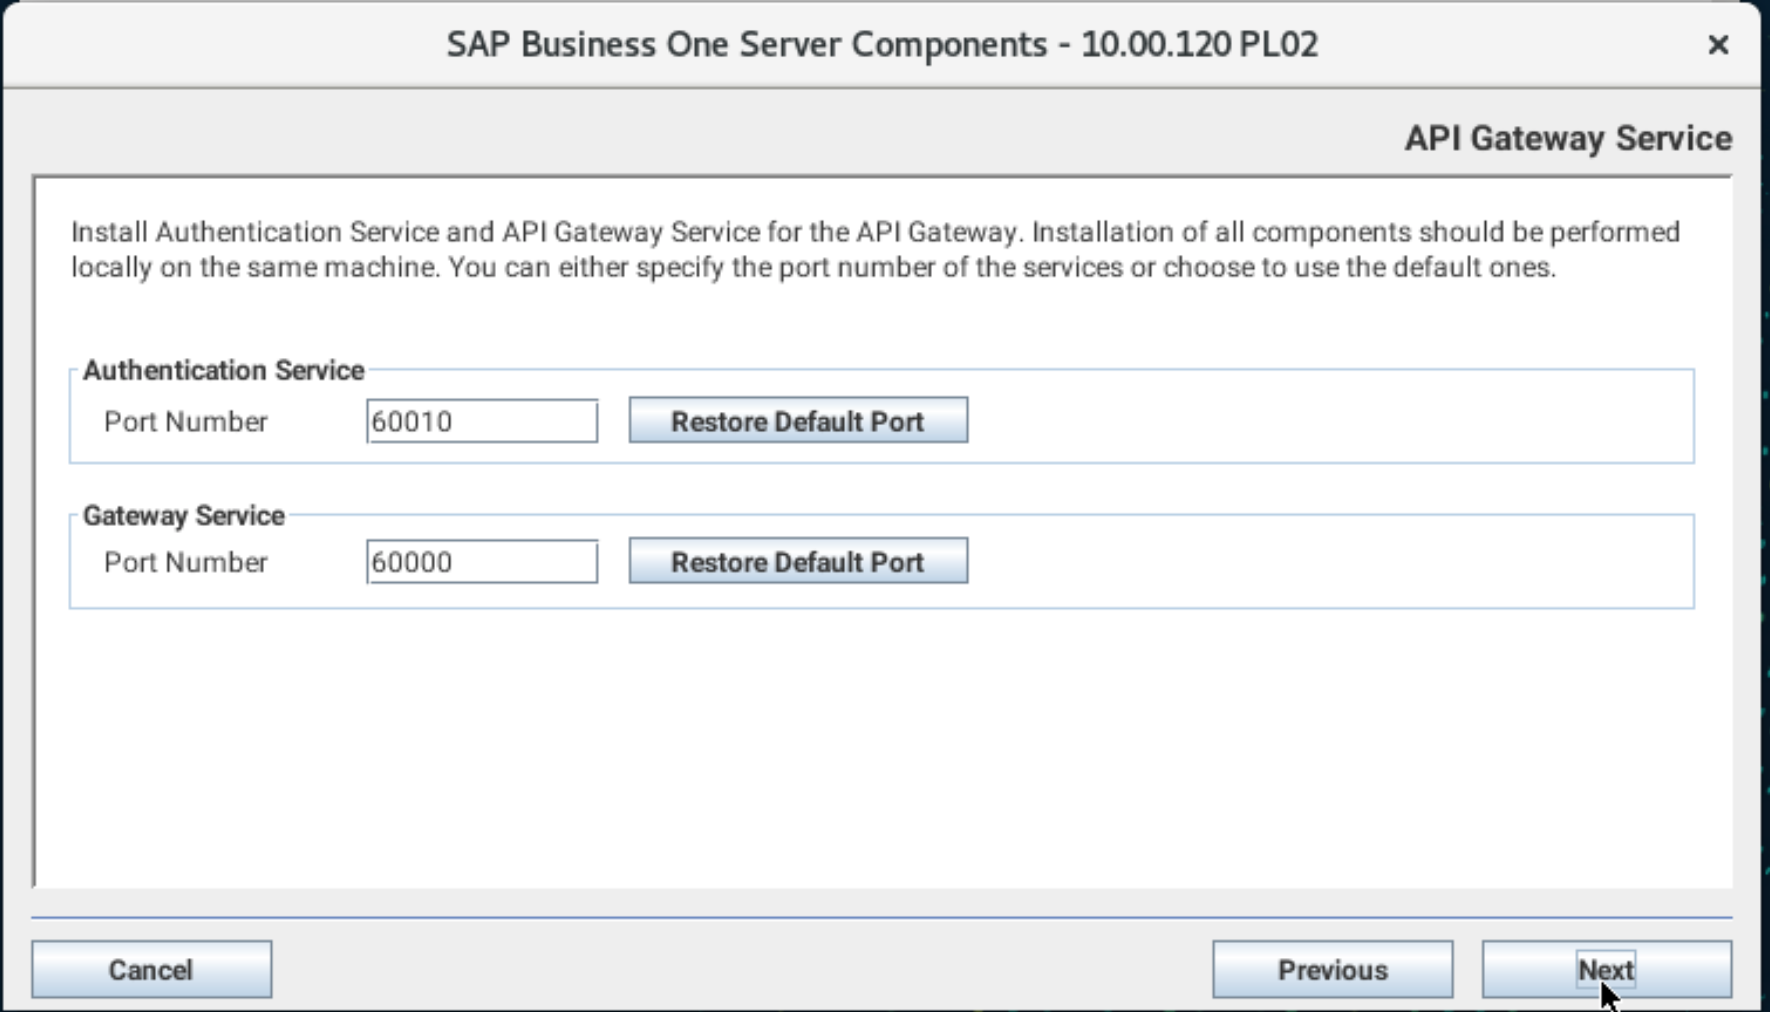This screenshot has width=1770, height=1012.
Task: Close the SAP Business One installer window
Action: [x=1718, y=45]
